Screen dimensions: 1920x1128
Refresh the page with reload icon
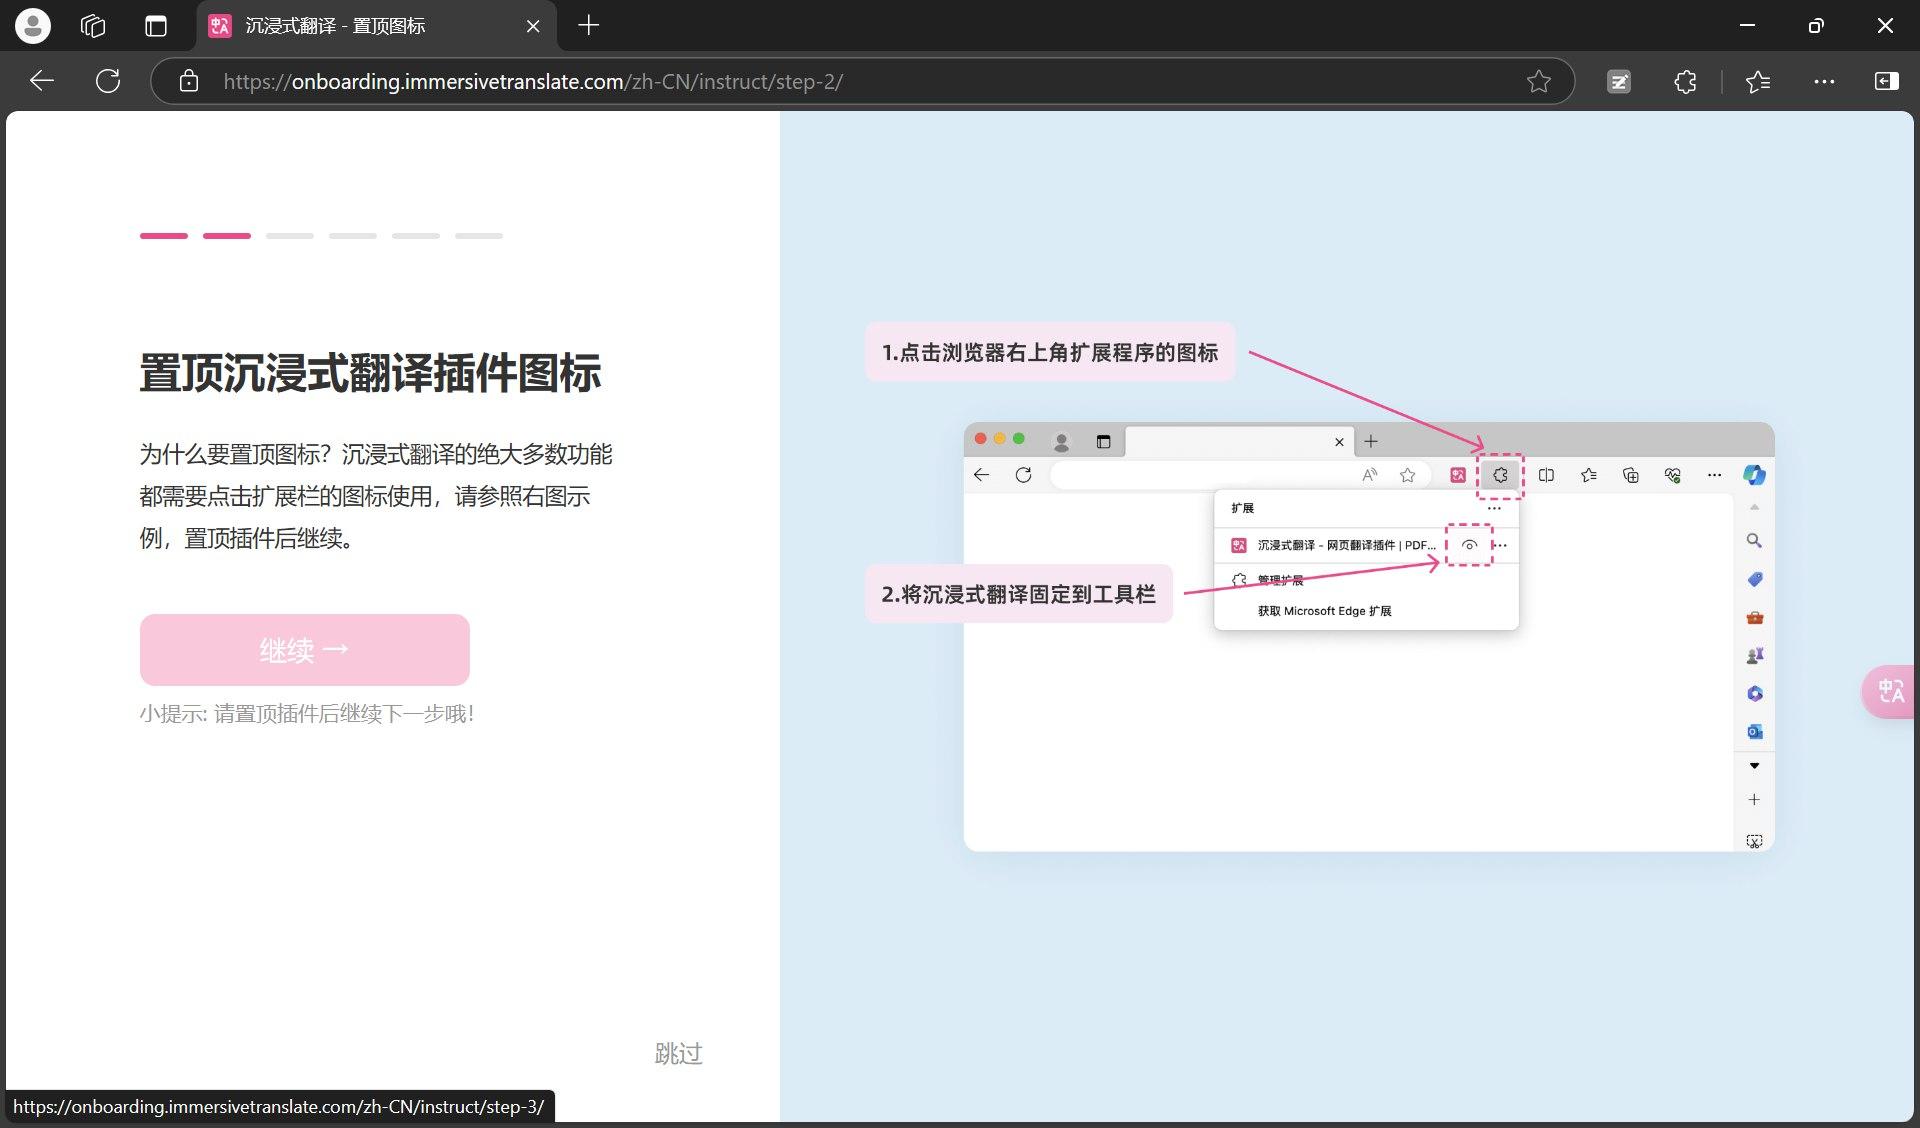(108, 81)
